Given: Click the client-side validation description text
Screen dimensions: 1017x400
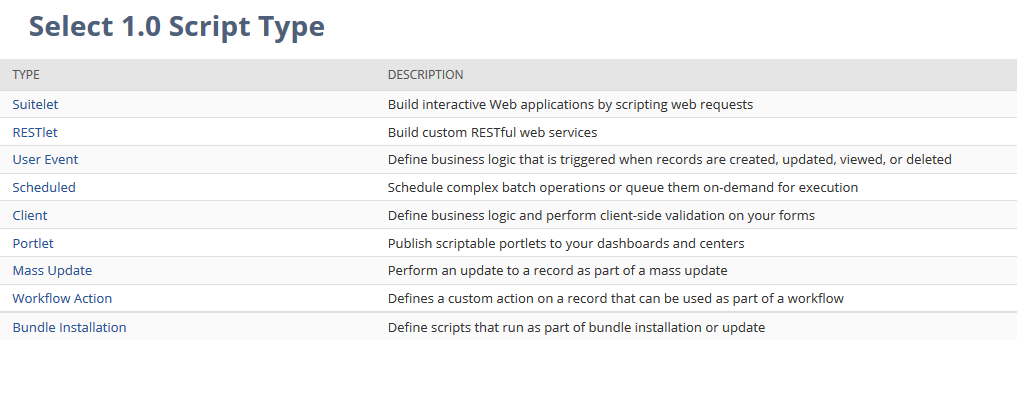Looking at the screenshot, I should coord(601,215).
